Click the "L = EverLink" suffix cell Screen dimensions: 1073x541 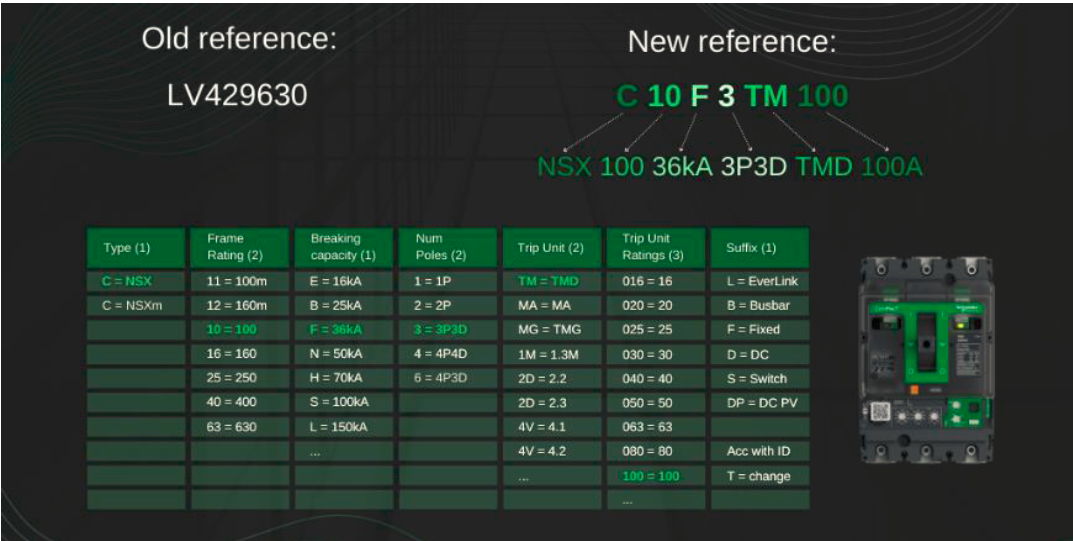[760, 281]
